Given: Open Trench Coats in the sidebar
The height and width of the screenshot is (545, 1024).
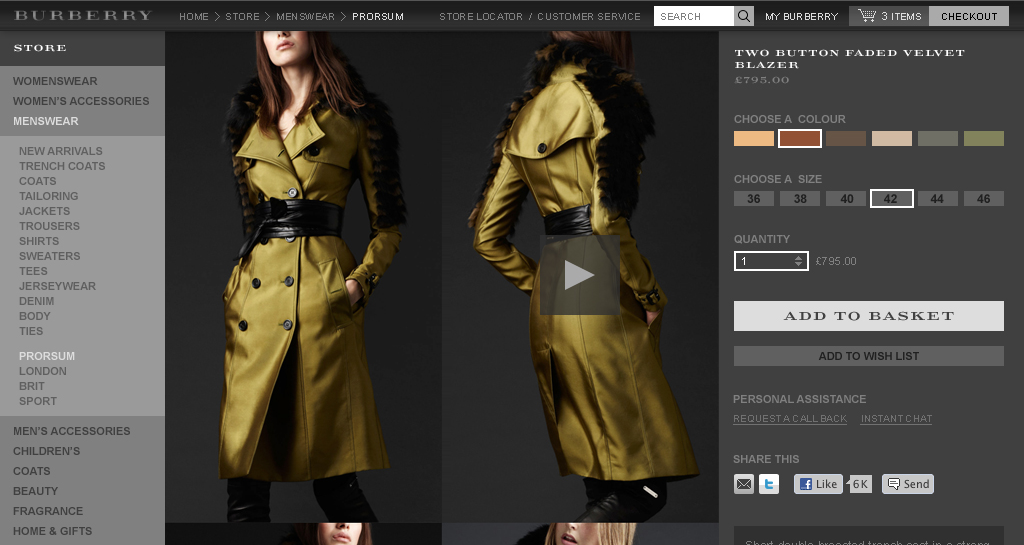Looking at the screenshot, I should pos(62,166).
